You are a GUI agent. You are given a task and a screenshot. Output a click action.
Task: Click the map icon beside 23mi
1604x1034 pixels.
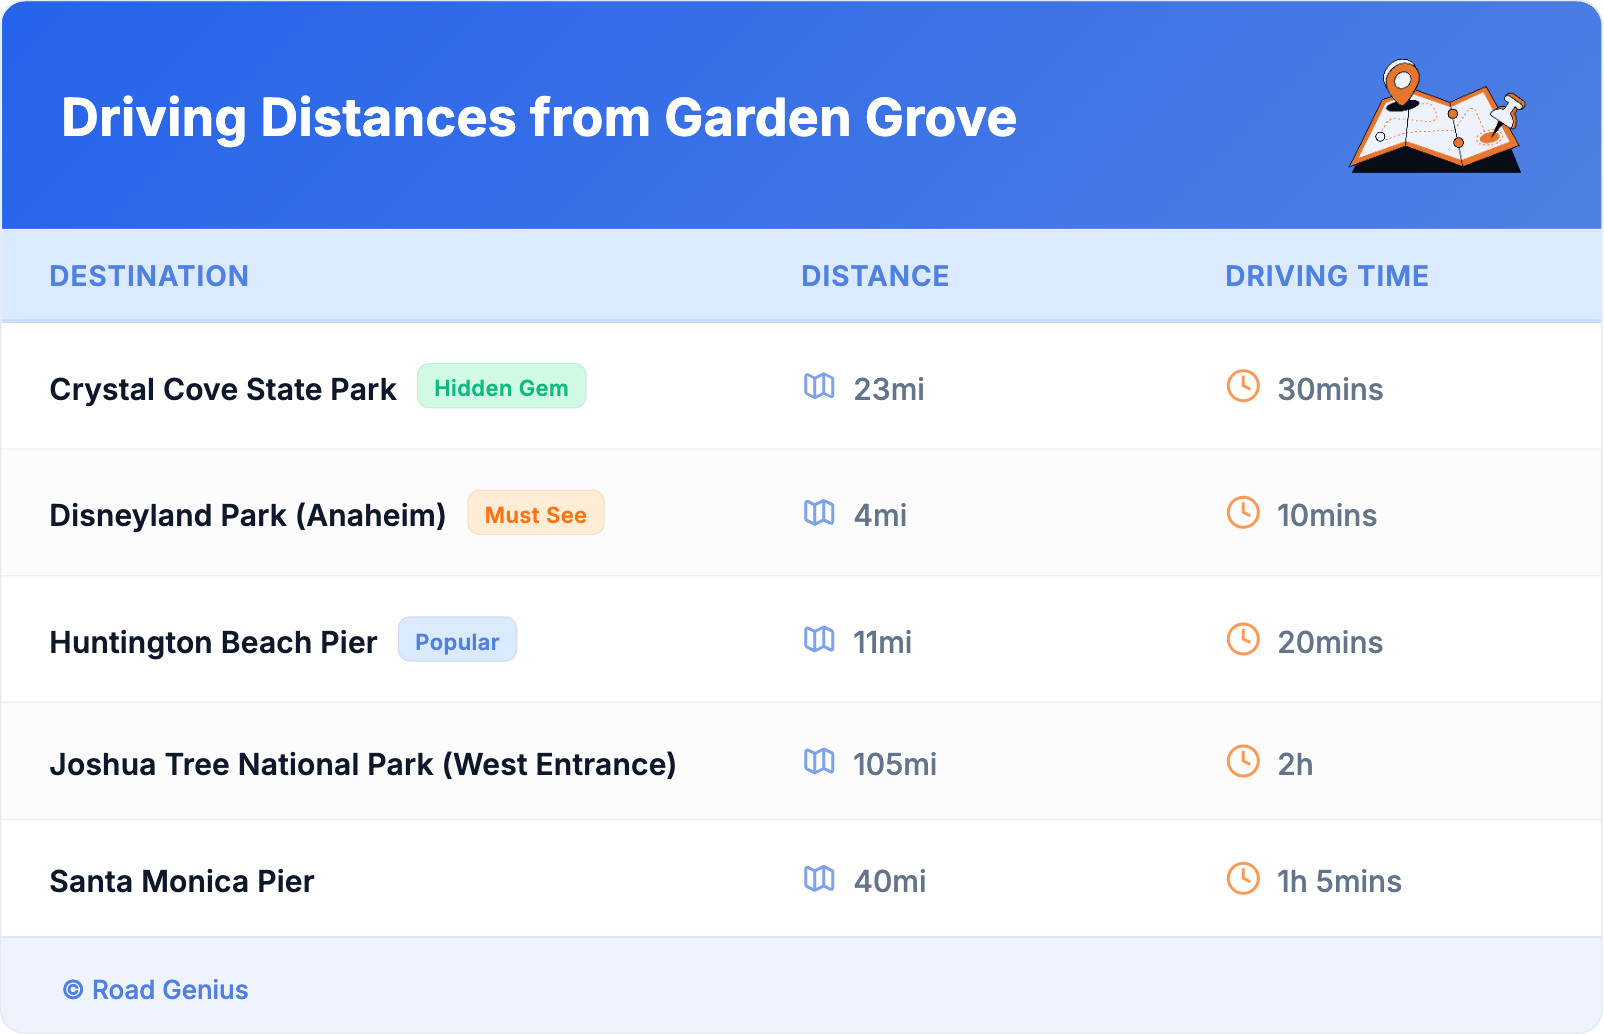click(819, 386)
